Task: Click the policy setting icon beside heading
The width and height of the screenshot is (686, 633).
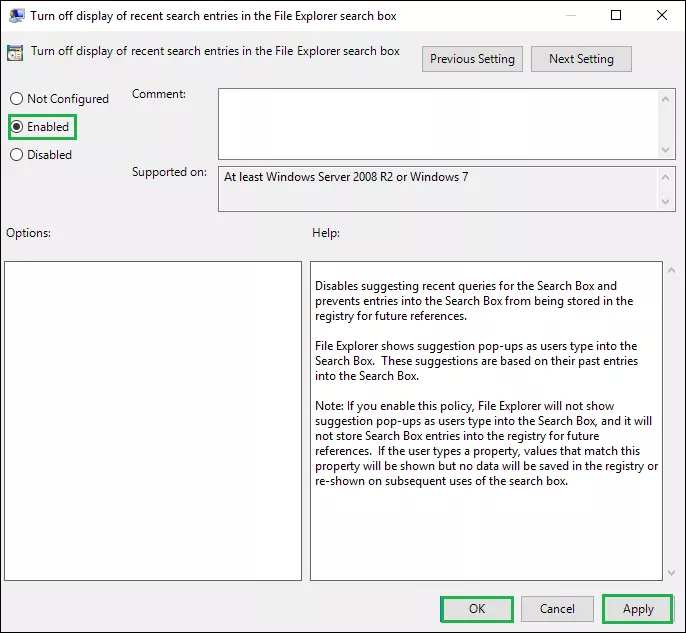Action: click(15, 53)
